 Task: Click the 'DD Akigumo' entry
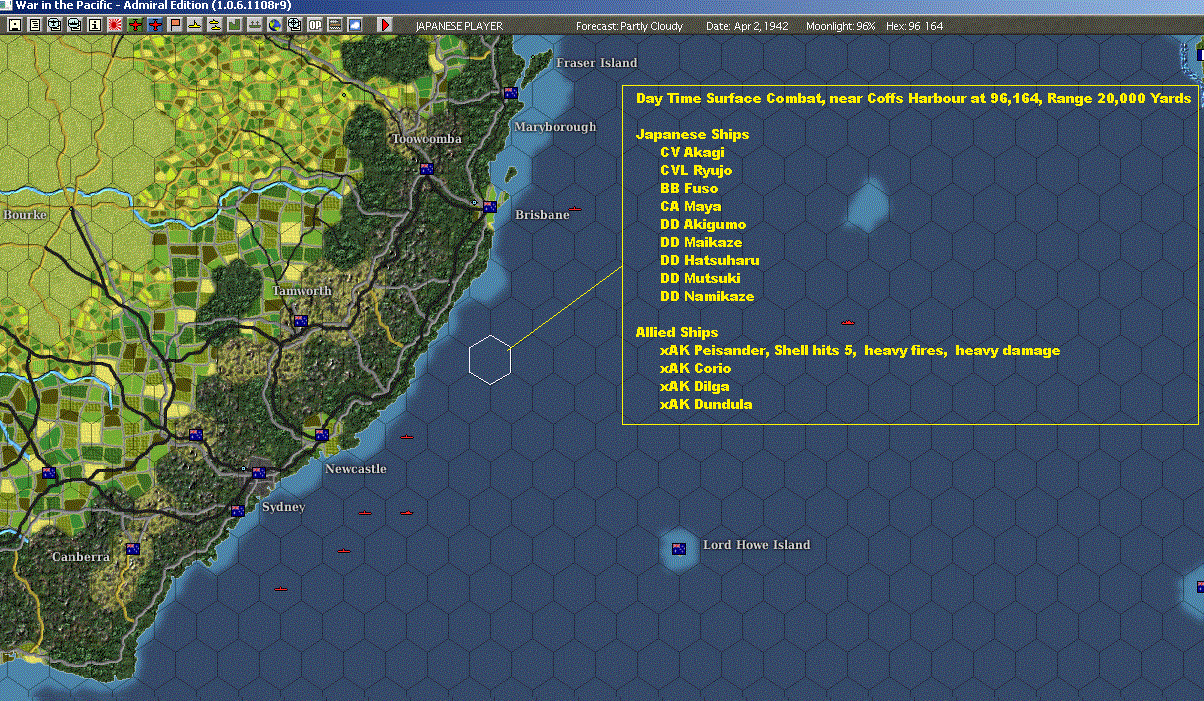[703, 224]
